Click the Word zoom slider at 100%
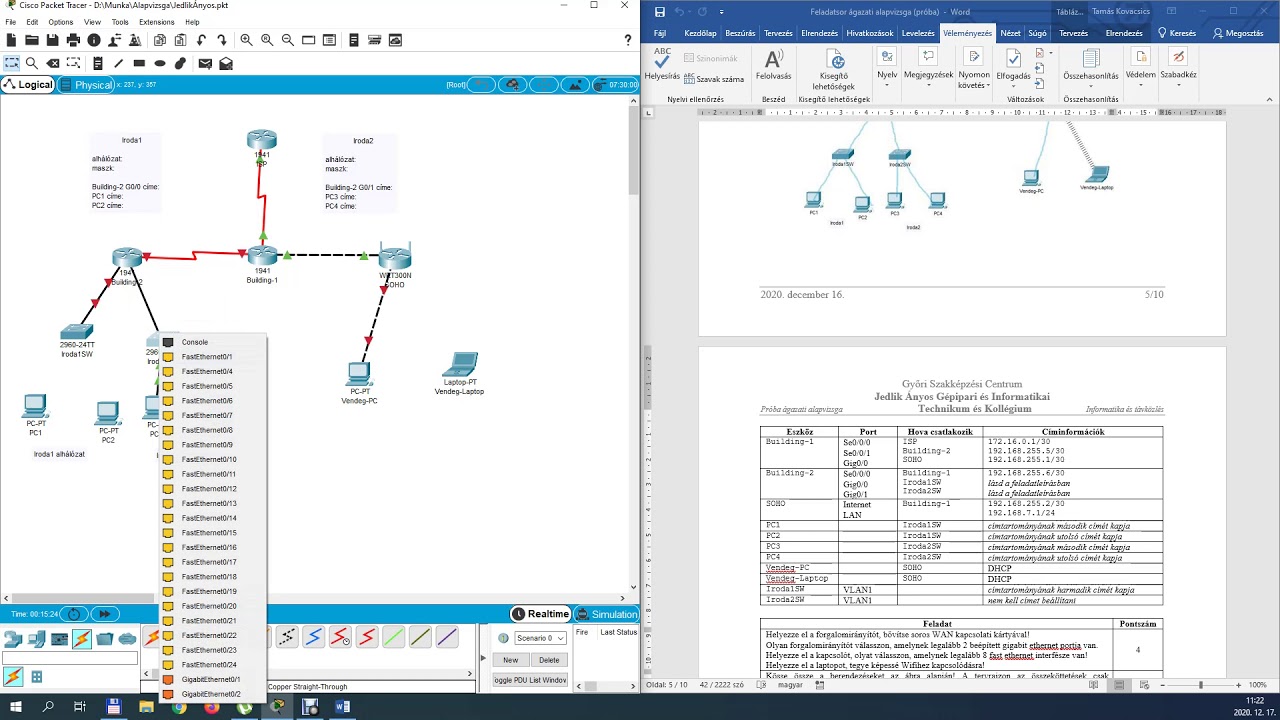 (x=1200, y=685)
